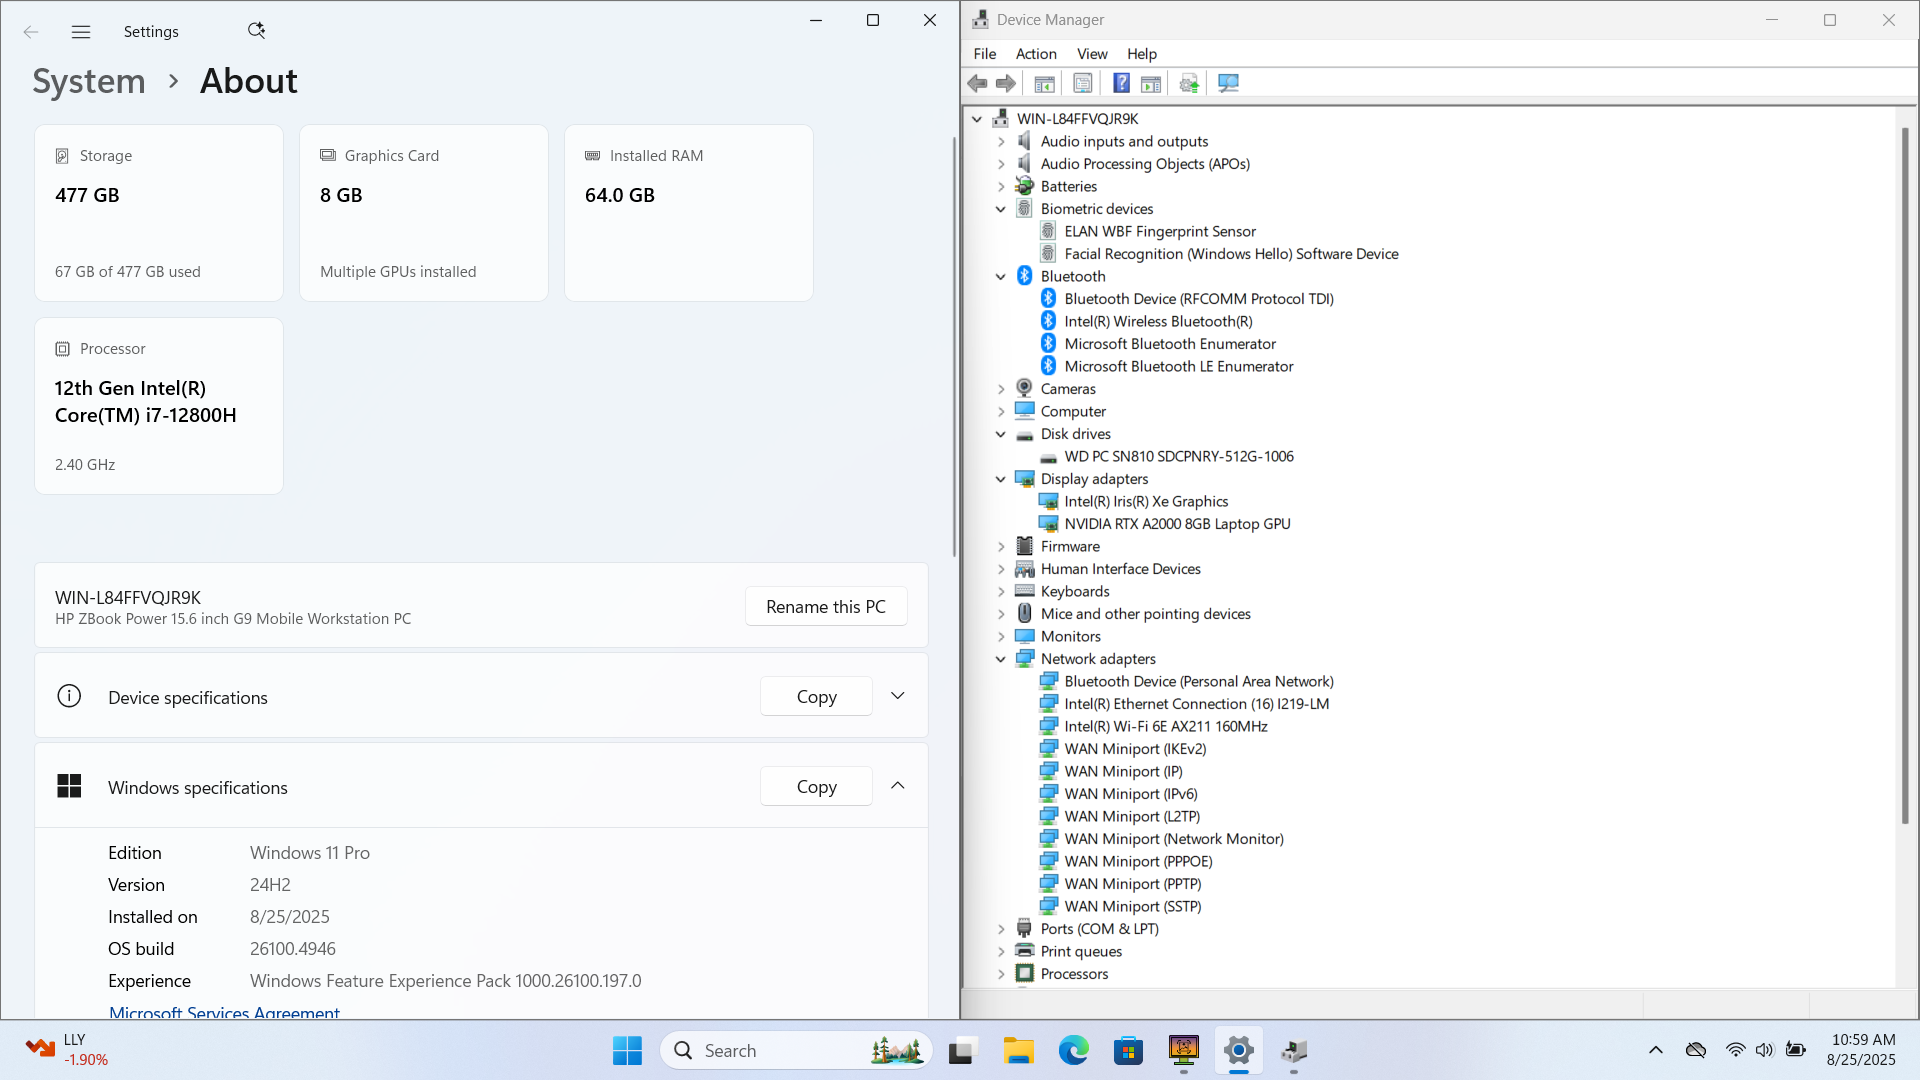Screen dimensions: 1920x1080
Task: Collapse the Bluetooth node
Action: (x=1001, y=277)
